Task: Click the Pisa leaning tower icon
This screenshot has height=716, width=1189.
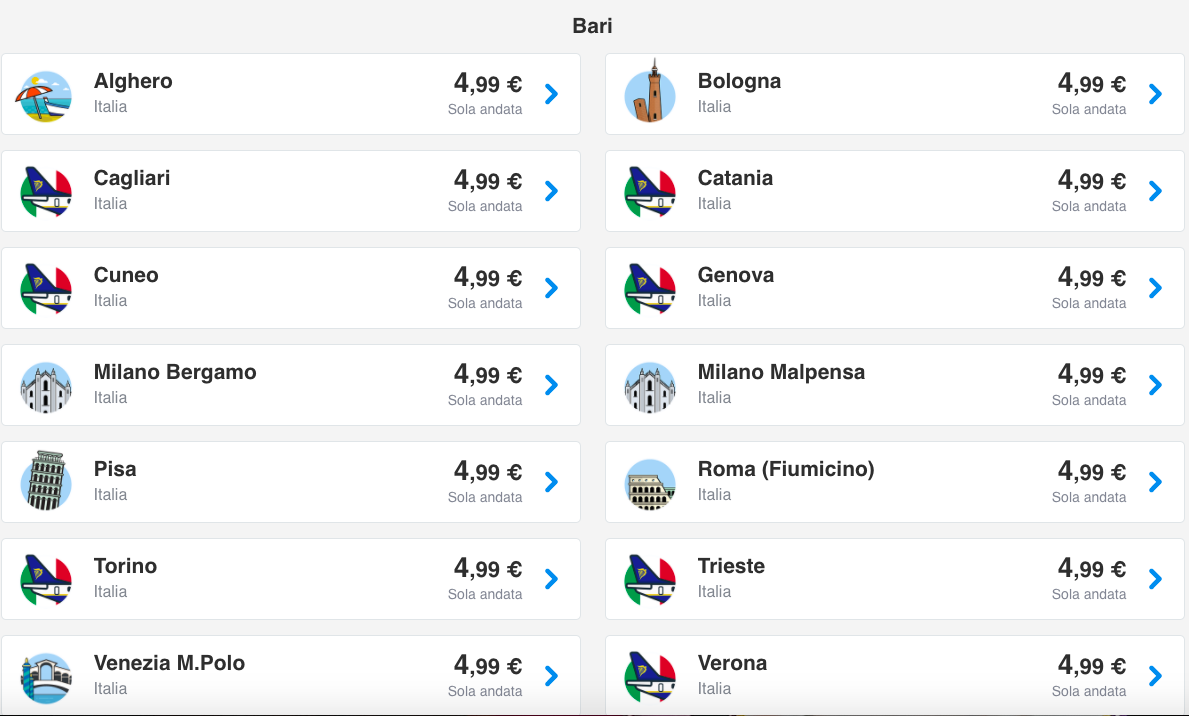Action: 45,481
